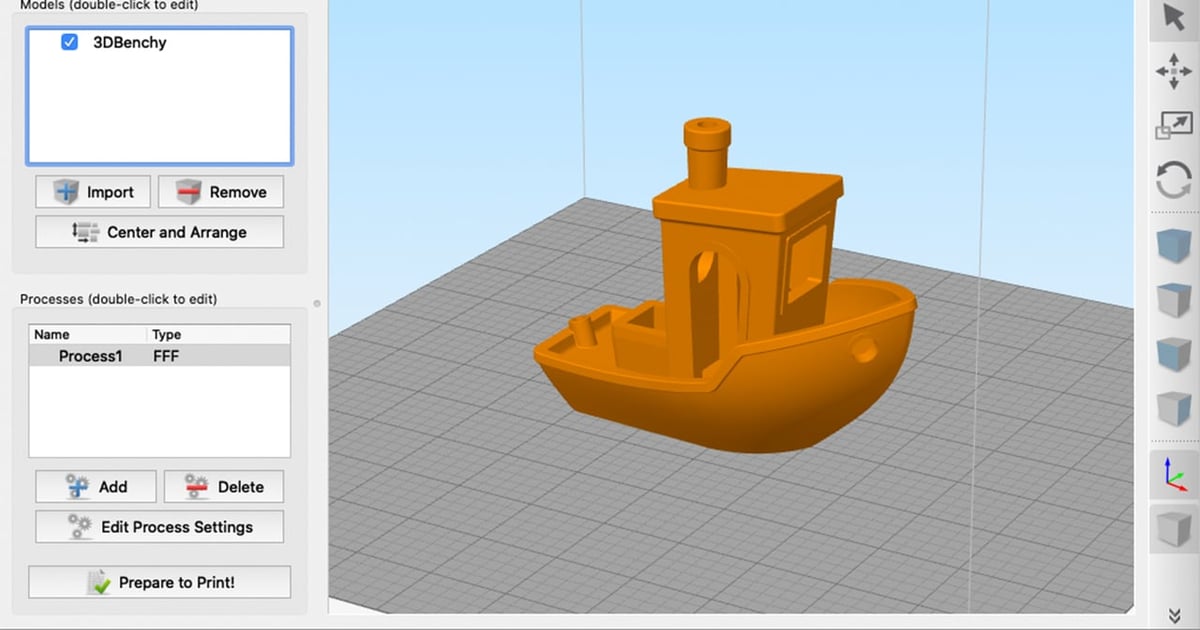This screenshot has height=630, width=1200.
Task: Switch to the default isometric view cube
Action: (x=1174, y=245)
